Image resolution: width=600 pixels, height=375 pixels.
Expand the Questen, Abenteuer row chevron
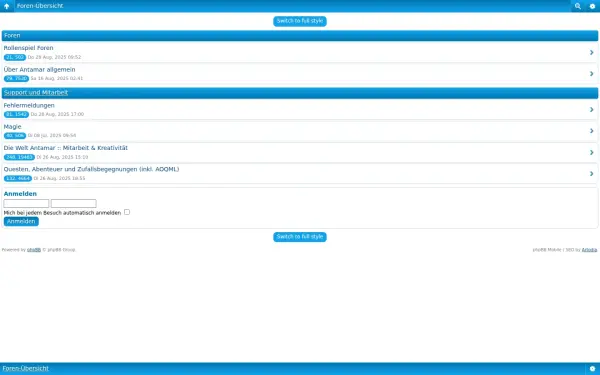point(592,174)
